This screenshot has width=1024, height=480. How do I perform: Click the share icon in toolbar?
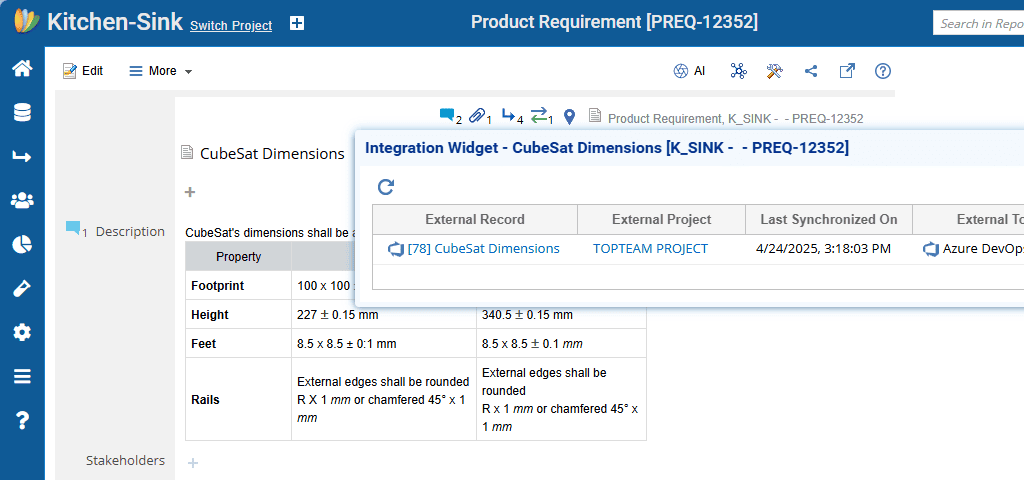(x=811, y=71)
